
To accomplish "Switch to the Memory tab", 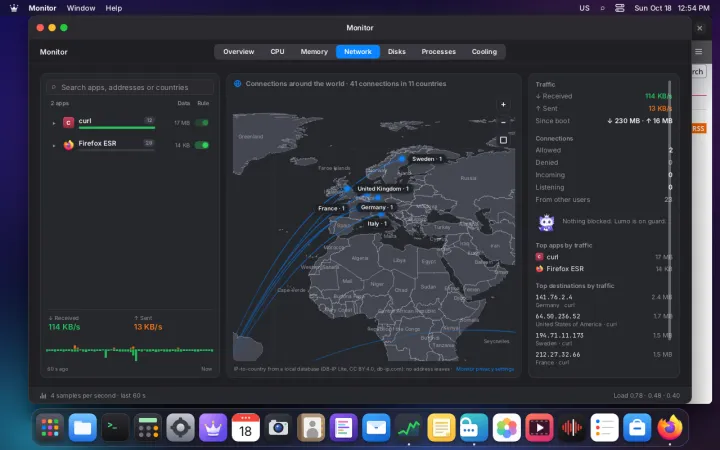I will (x=314, y=51).
